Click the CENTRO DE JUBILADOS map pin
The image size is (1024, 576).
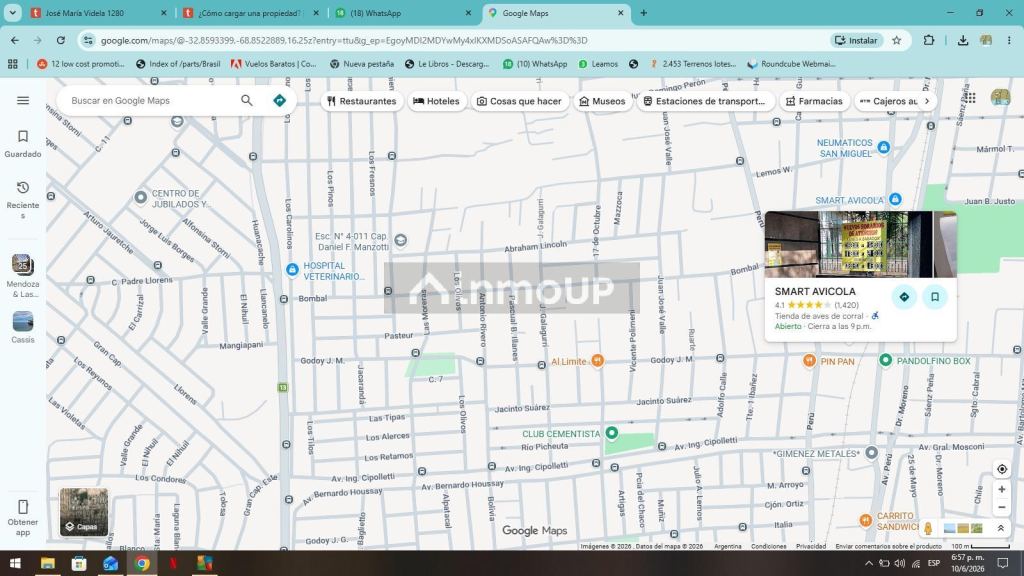[x=140, y=197]
